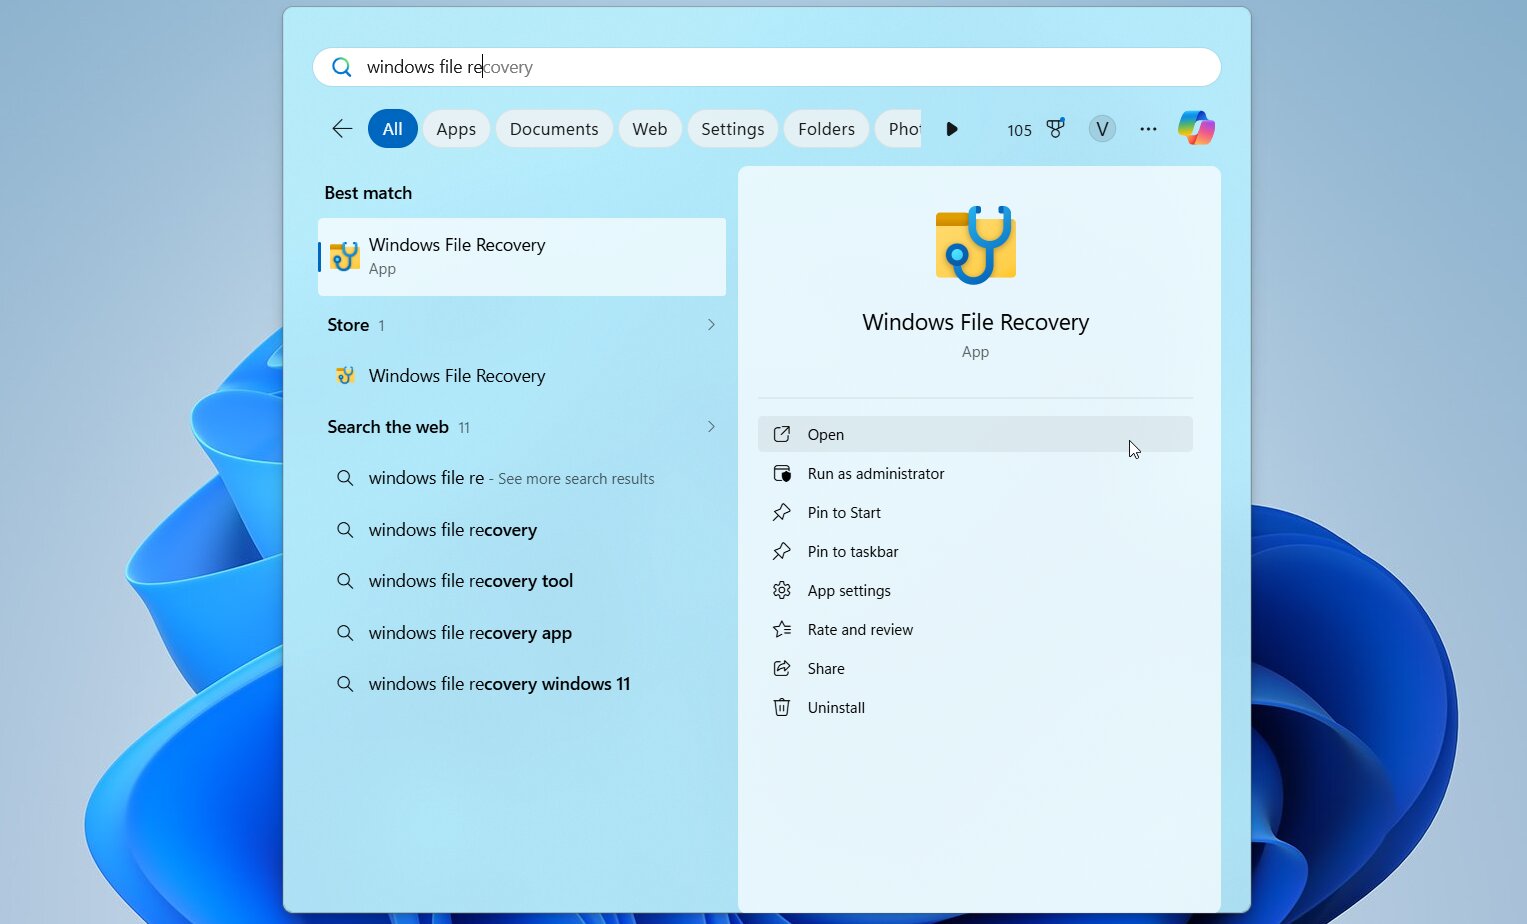
Task: Expand the Search the web section
Action: point(710,427)
